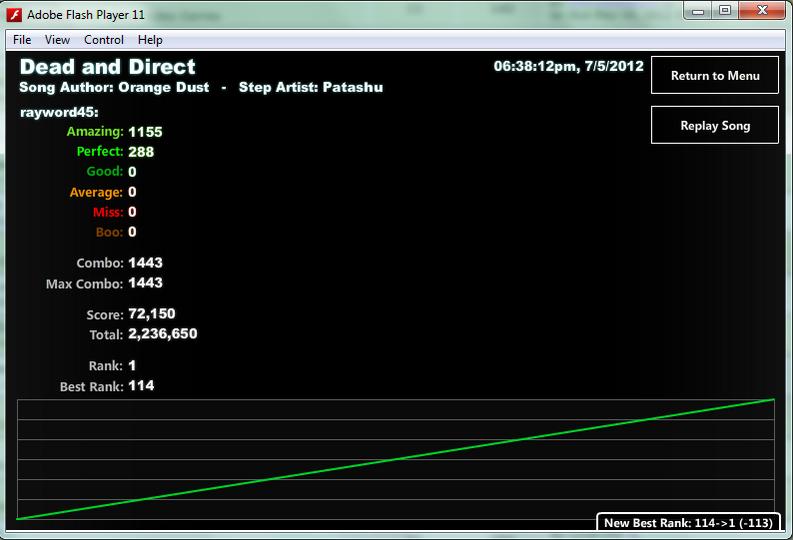Screen dimensions: 793x540
Task: Click the Return to Menu button
Action: coord(715,75)
